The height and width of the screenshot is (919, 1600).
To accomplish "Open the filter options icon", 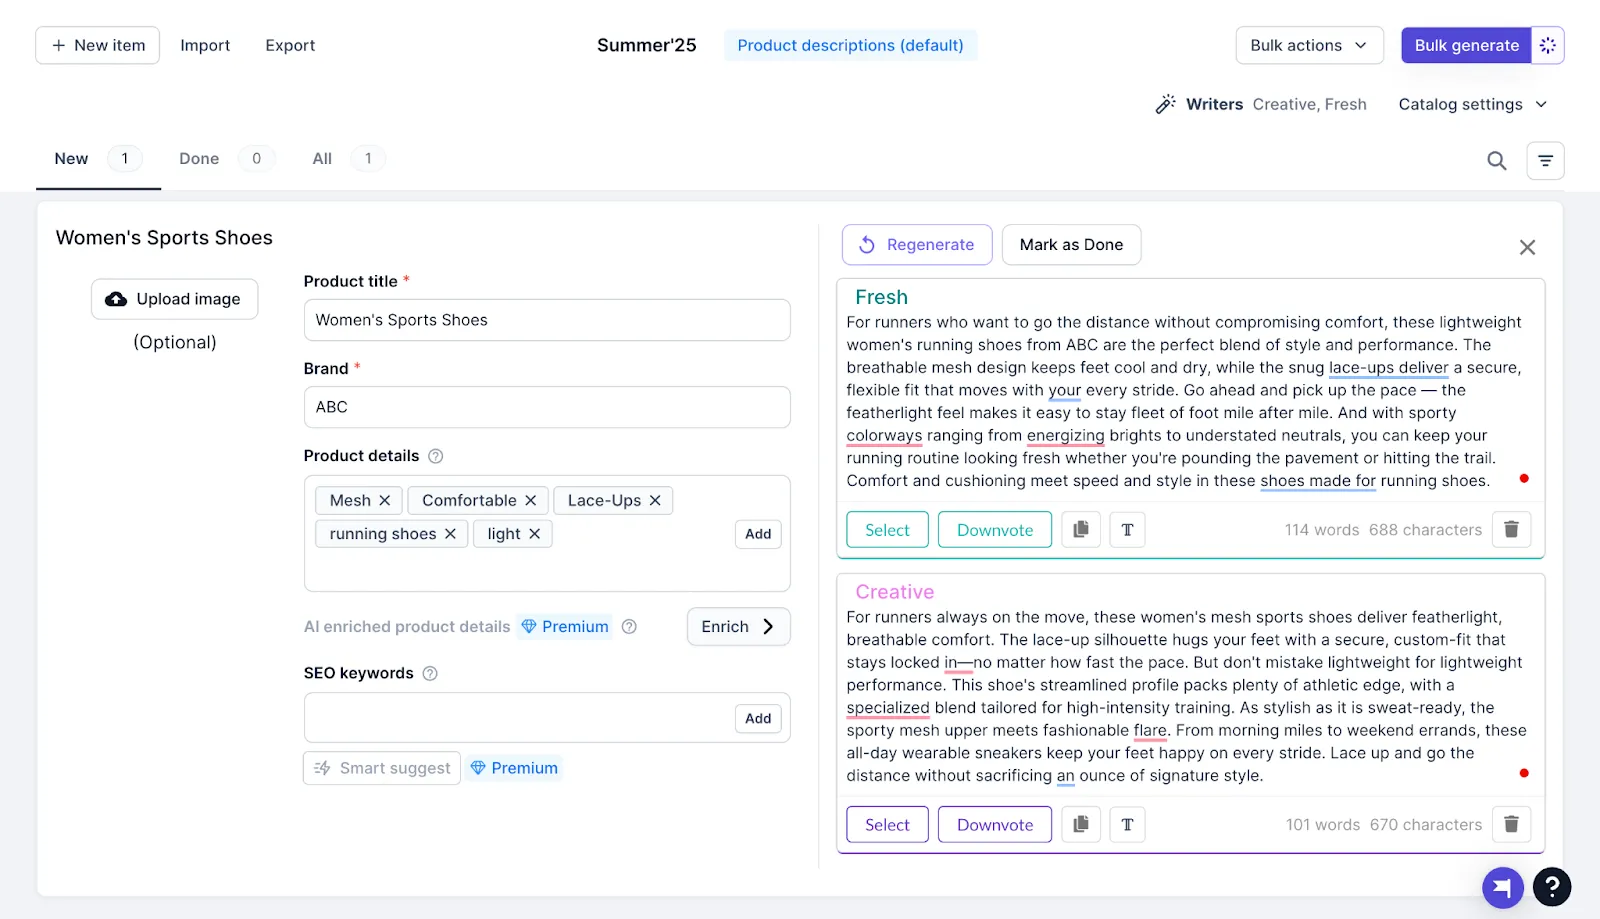I will pyautogui.click(x=1545, y=160).
